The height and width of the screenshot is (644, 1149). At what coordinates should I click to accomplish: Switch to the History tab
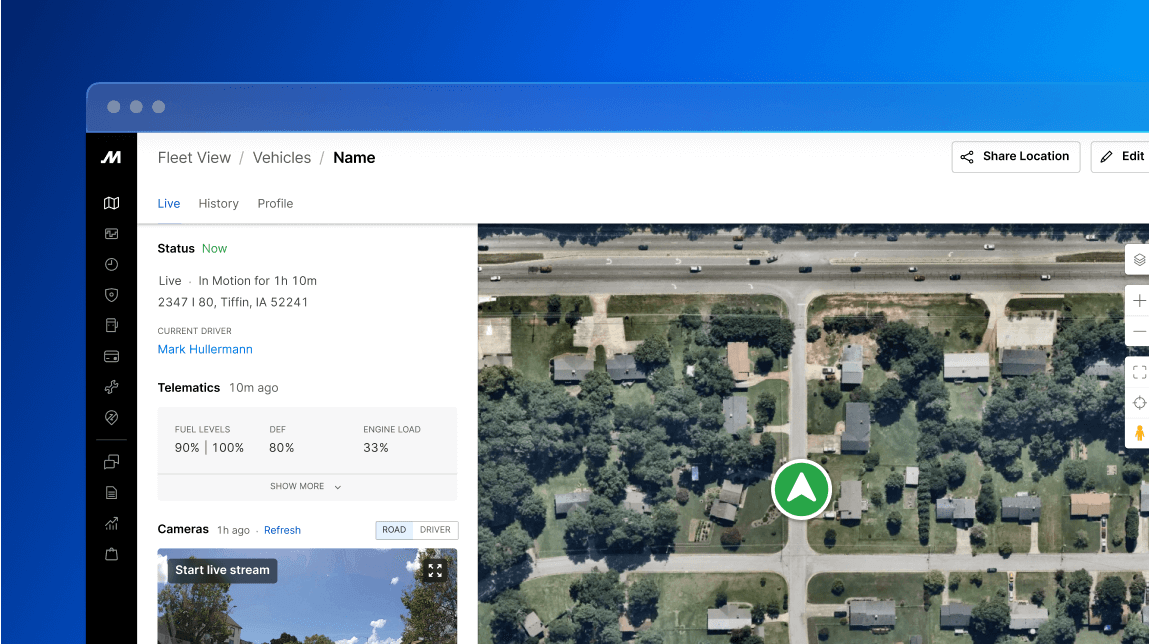pyautogui.click(x=218, y=203)
